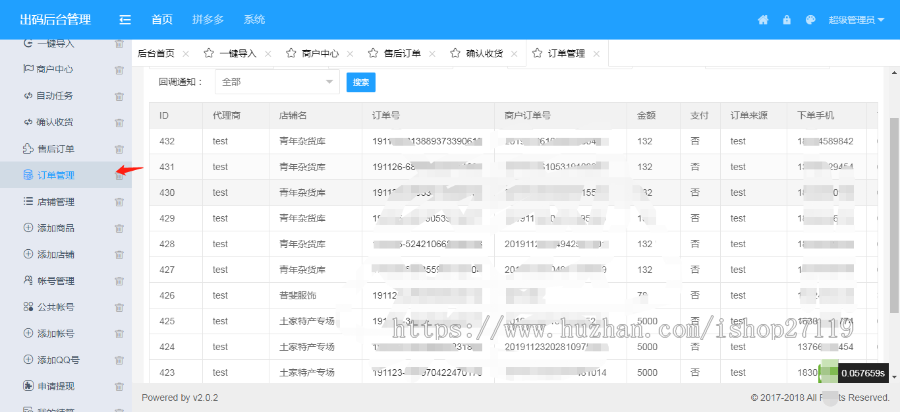This screenshot has height=412, width=900.
Task: Close the 一键导入 tab
Action: point(267,54)
